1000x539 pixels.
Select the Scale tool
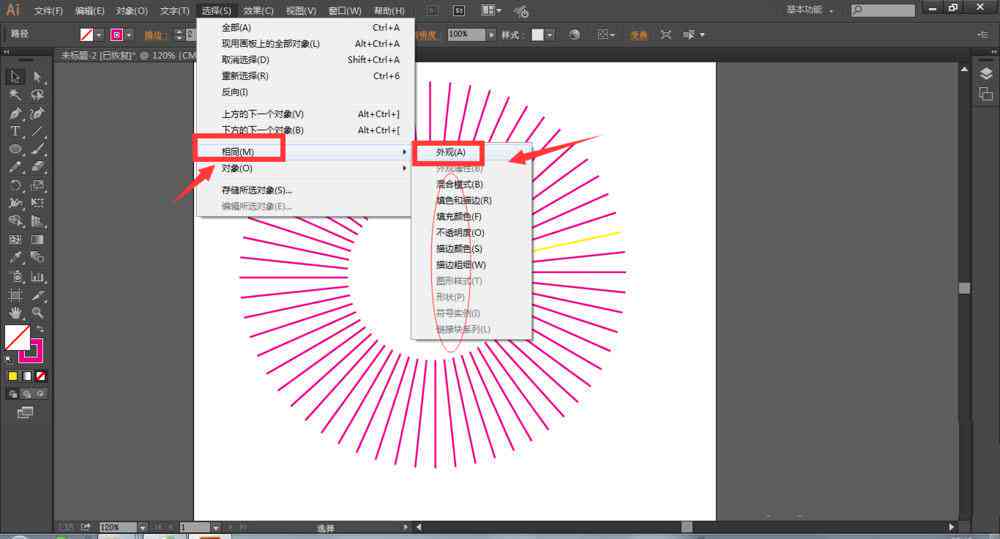pyautogui.click(x=38, y=186)
